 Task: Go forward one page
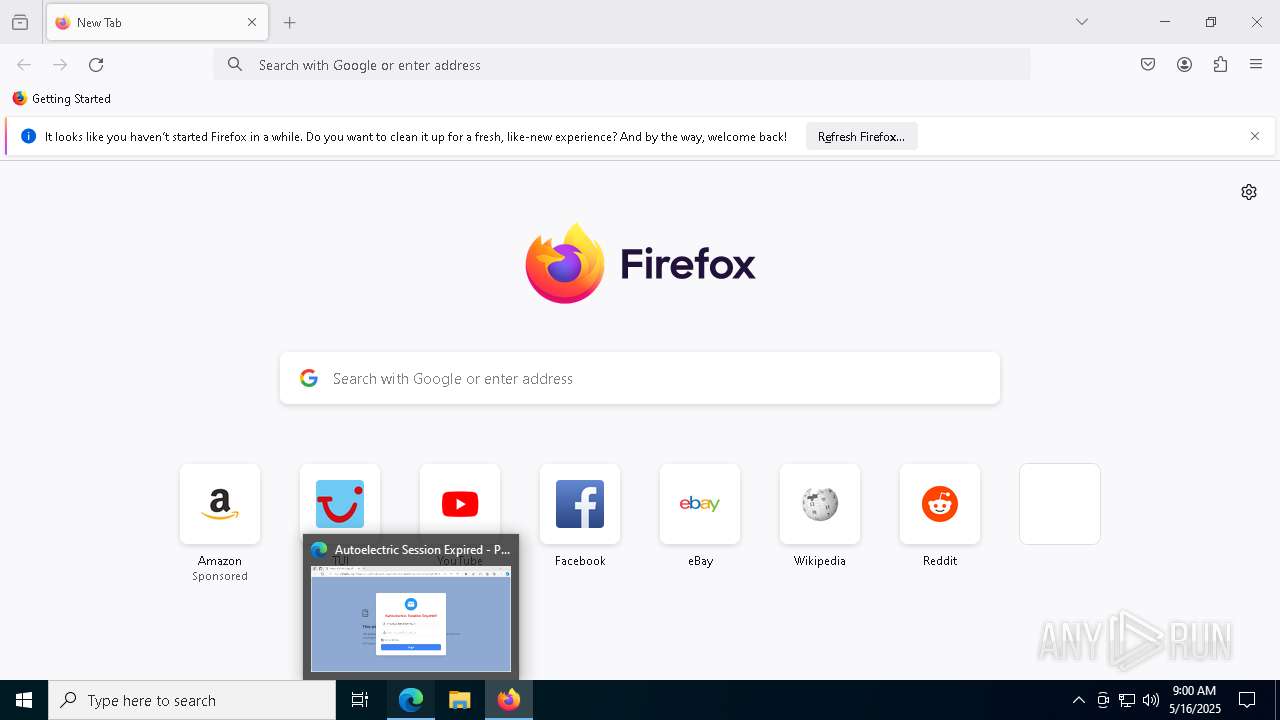60,65
